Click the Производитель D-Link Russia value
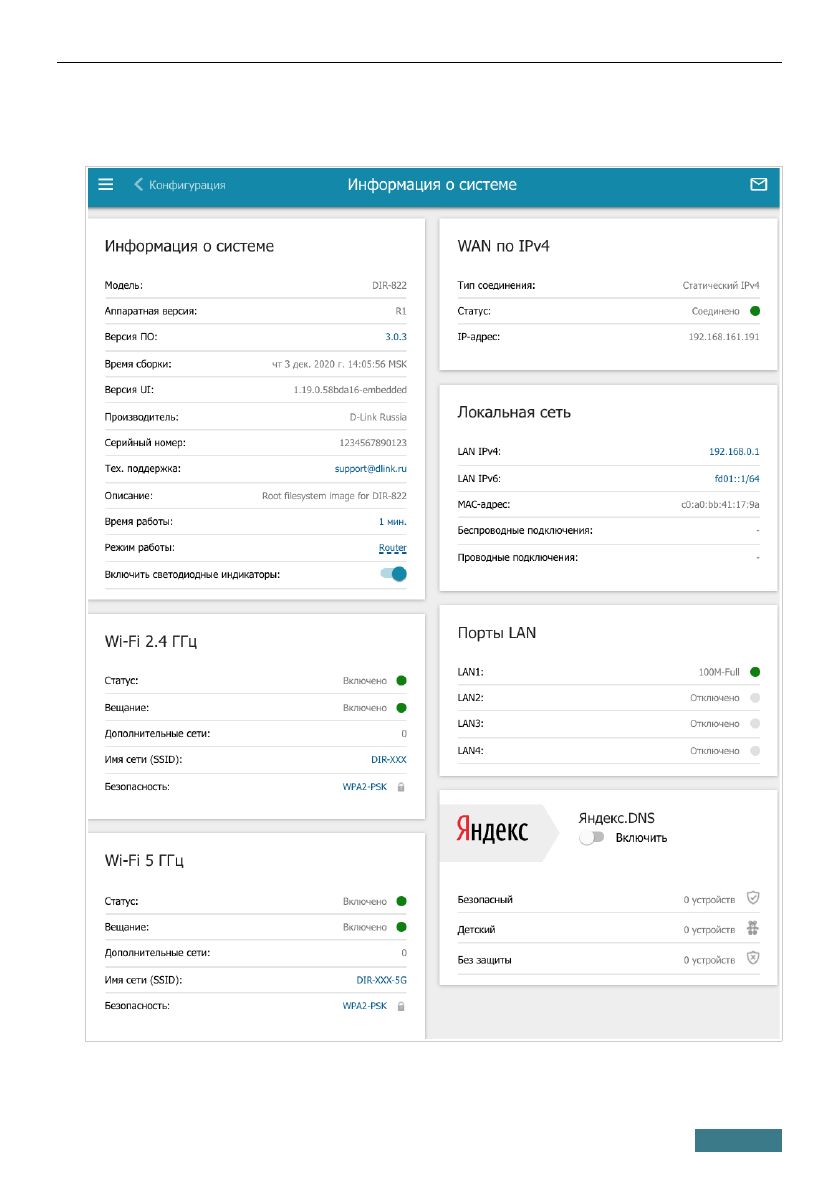The height and width of the screenshot is (1191, 839). (378, 417)
